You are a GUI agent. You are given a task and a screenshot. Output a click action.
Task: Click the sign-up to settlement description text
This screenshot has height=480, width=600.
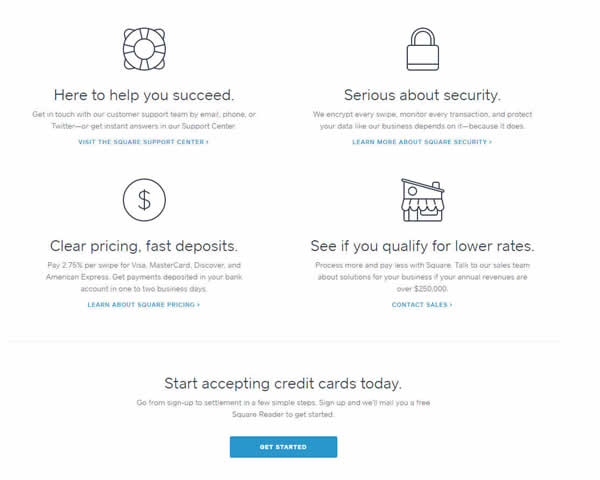[283, 408]
